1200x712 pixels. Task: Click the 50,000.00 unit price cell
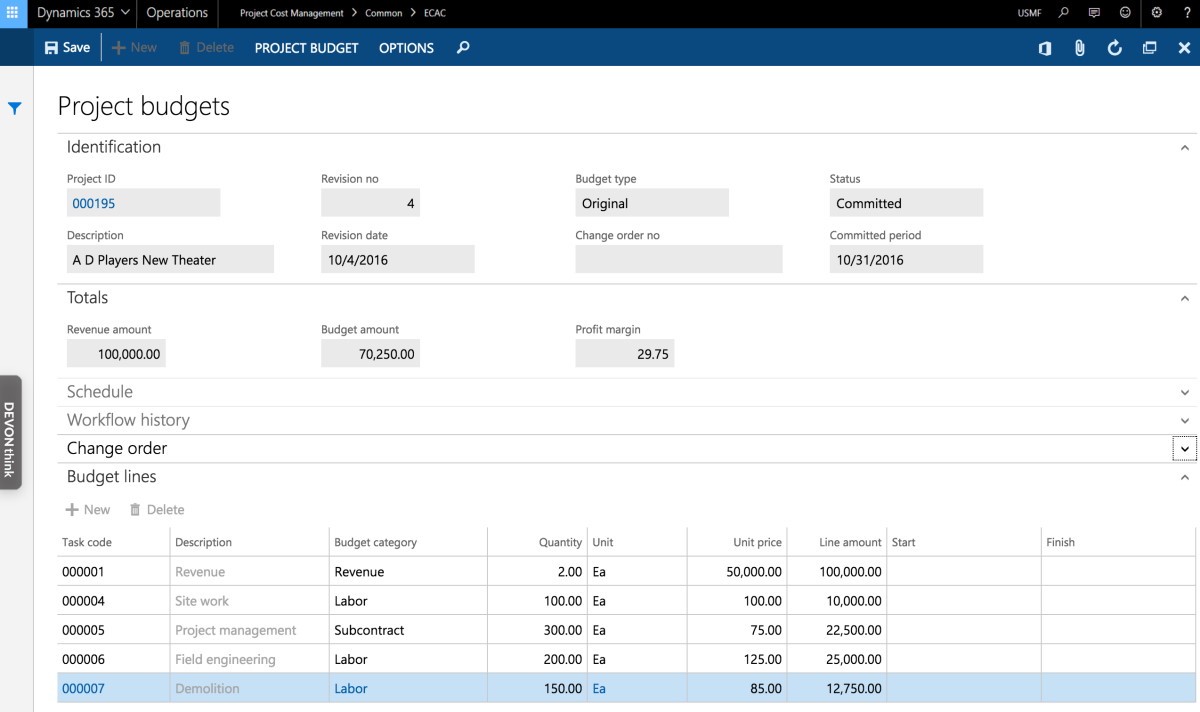(x=737, y=572)
